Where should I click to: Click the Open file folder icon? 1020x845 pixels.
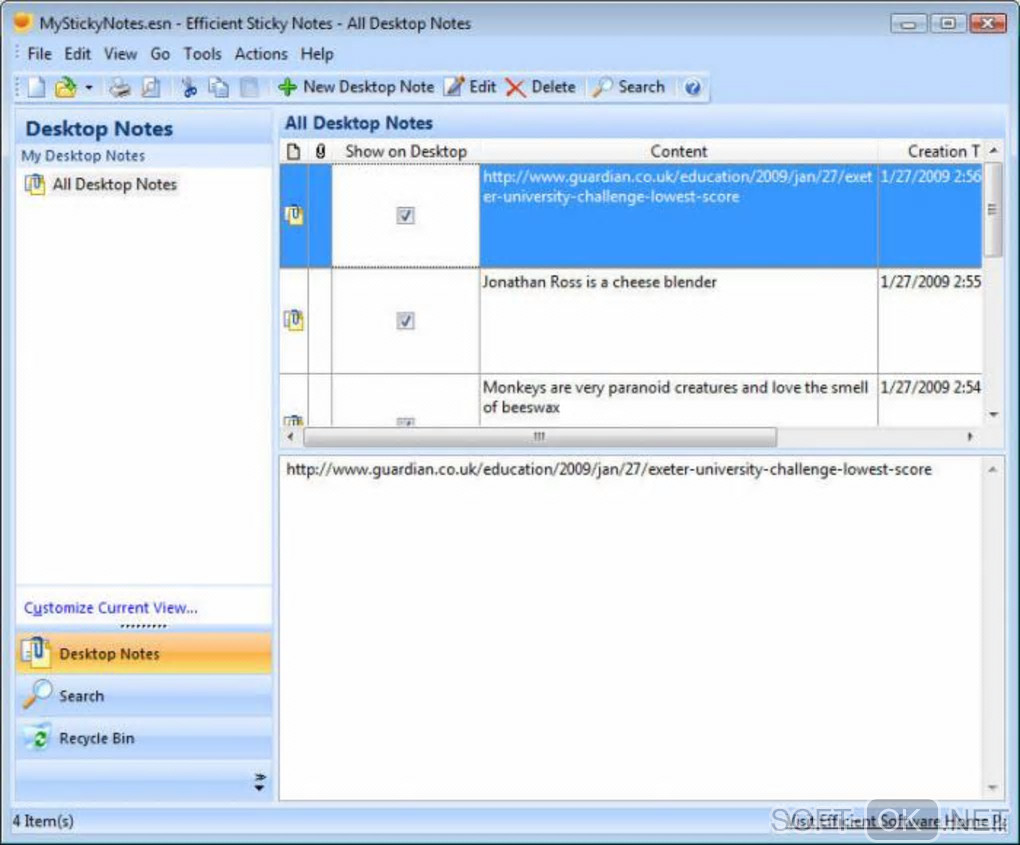coord(66,87)
